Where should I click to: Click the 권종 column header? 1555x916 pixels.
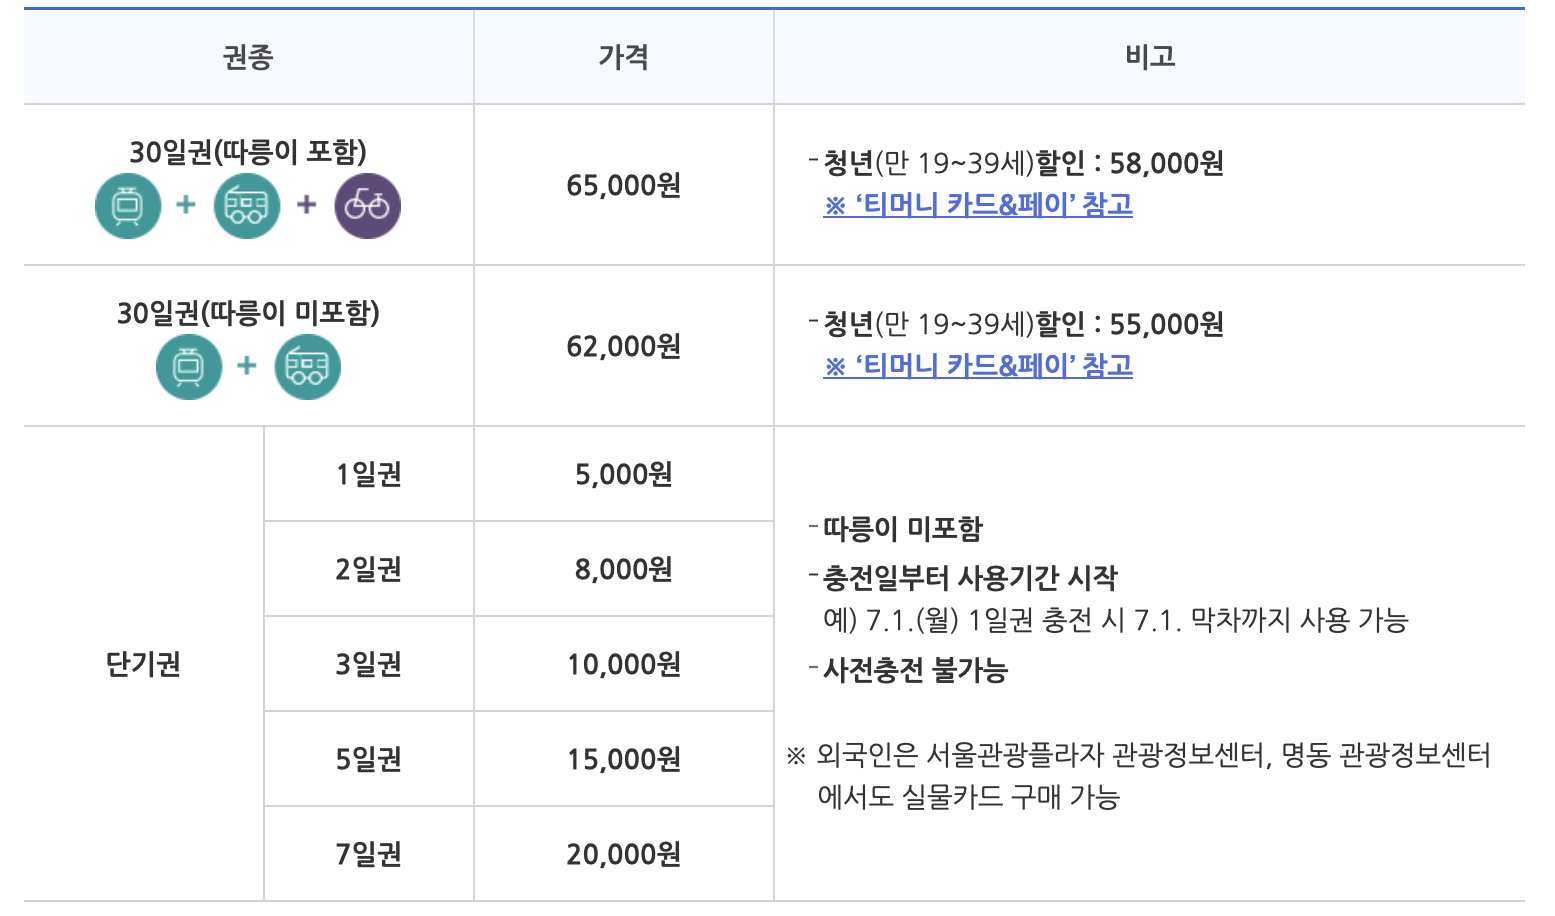pos(248,57)
